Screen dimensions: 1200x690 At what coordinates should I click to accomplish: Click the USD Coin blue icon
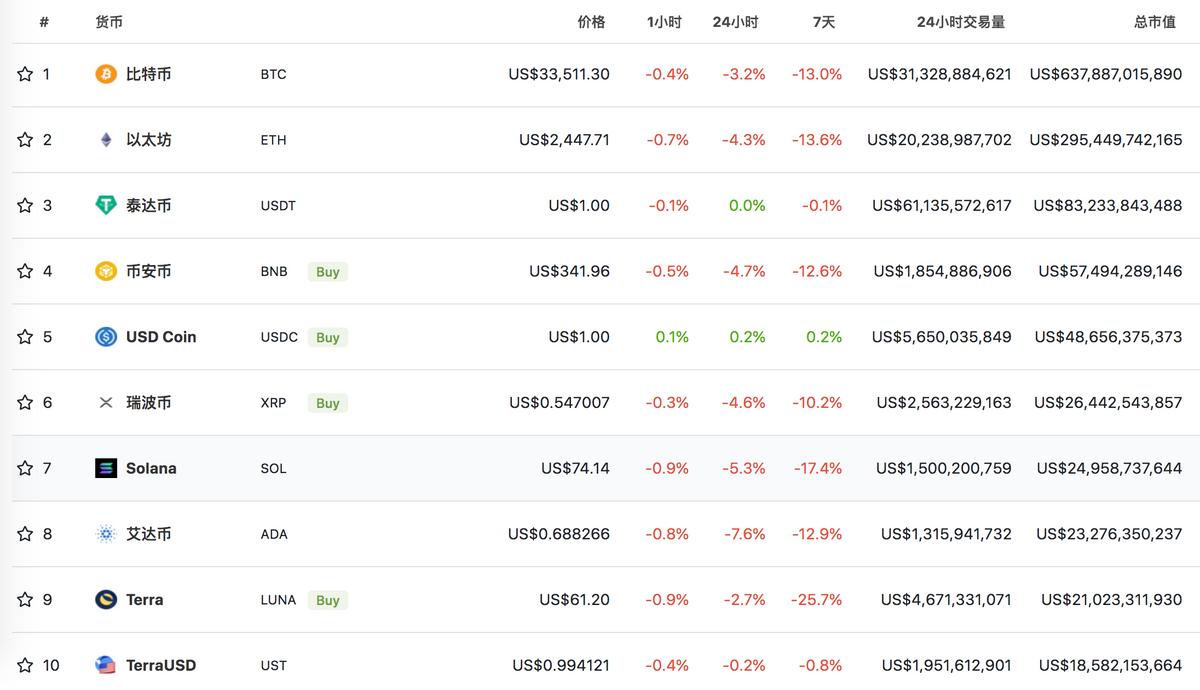(106, 337)
